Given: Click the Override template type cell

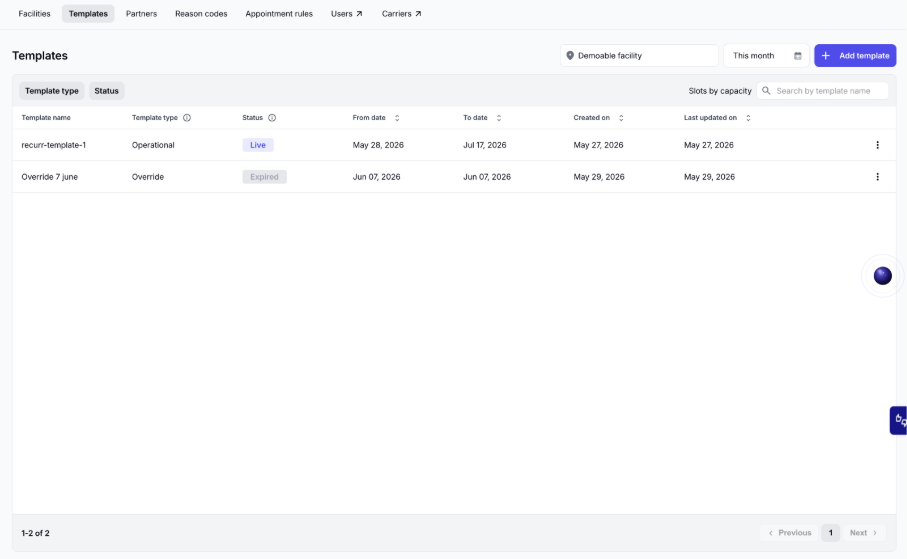Looking at the screenshot, I should click(x=148, y=177).
